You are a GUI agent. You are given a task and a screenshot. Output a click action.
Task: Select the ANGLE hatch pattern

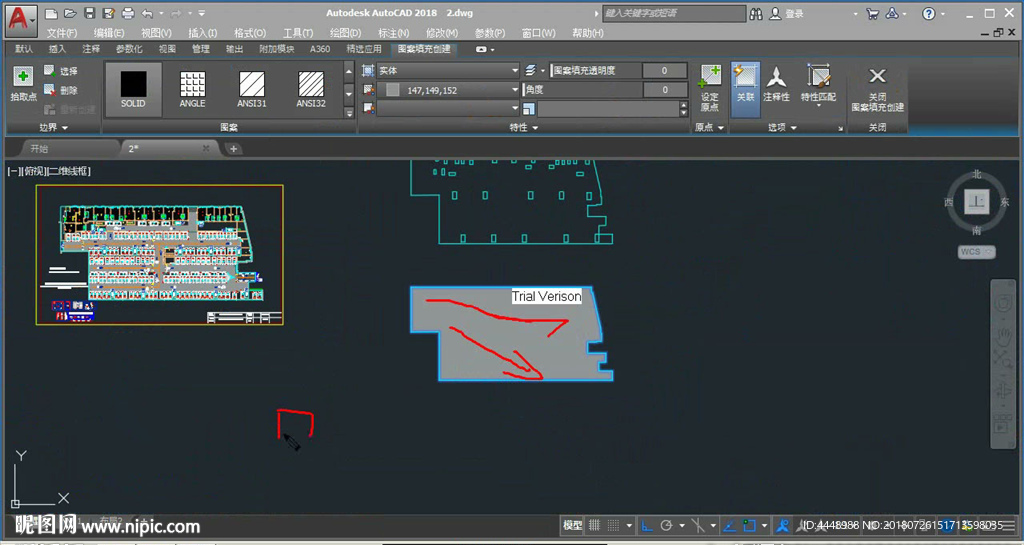coord(193,89)
